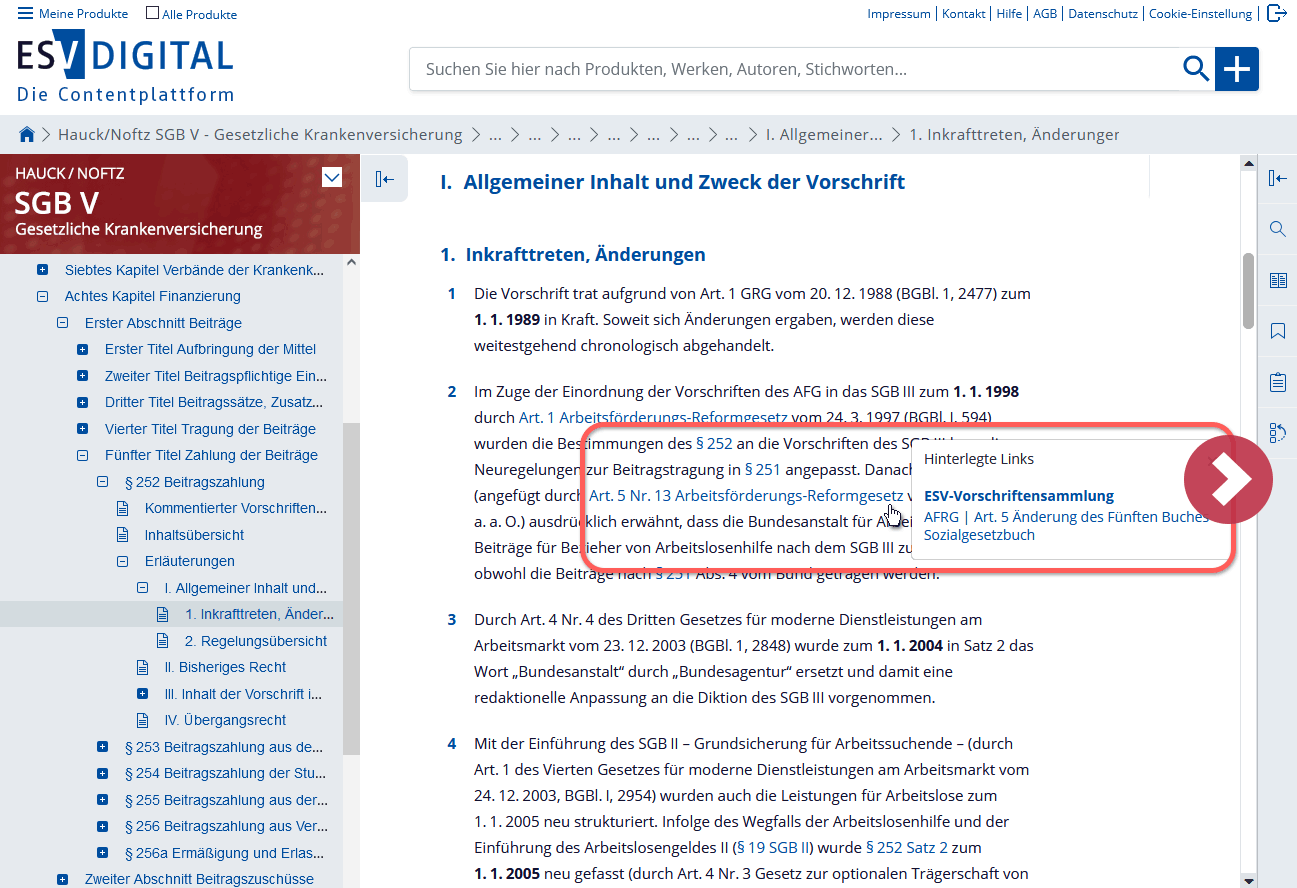
Task: Click the document scroll up arrow
Action: [1248, 162]
